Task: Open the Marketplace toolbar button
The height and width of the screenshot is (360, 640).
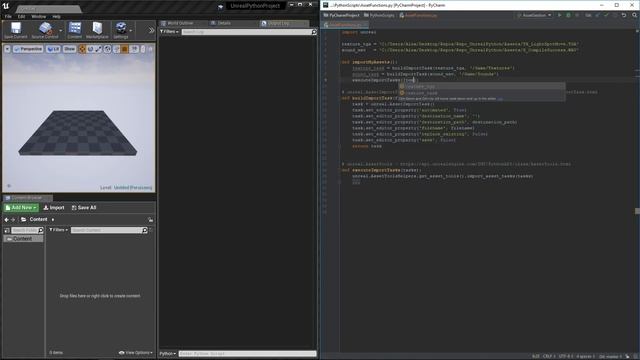Action: pos(97,31)
